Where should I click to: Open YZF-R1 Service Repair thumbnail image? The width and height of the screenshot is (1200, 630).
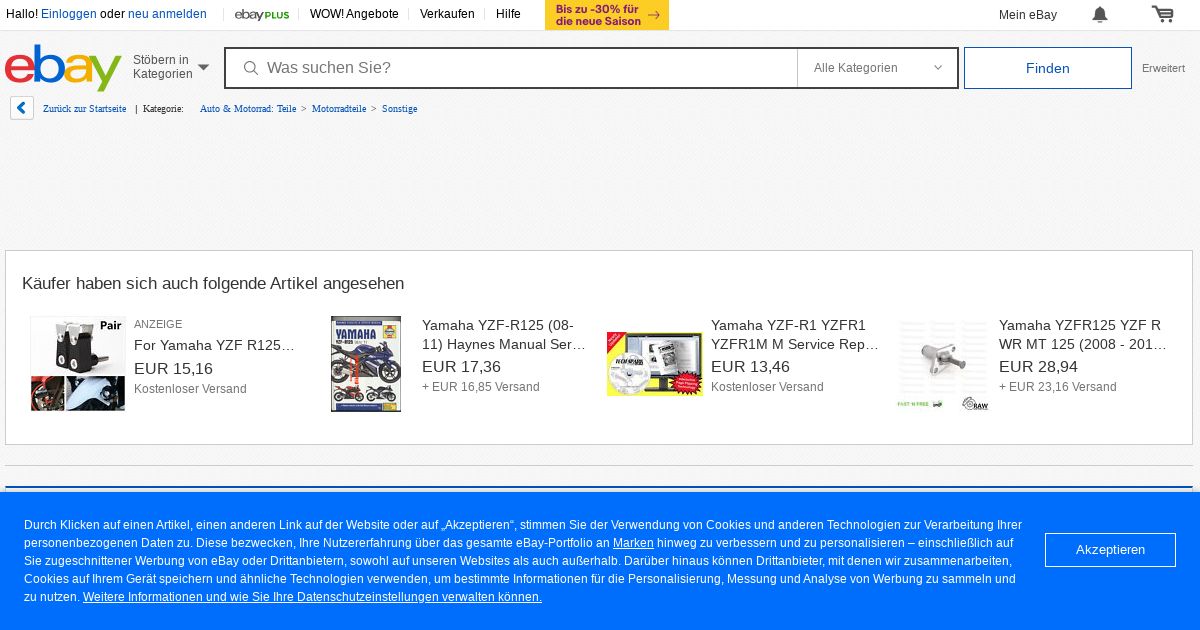point(655,364)
